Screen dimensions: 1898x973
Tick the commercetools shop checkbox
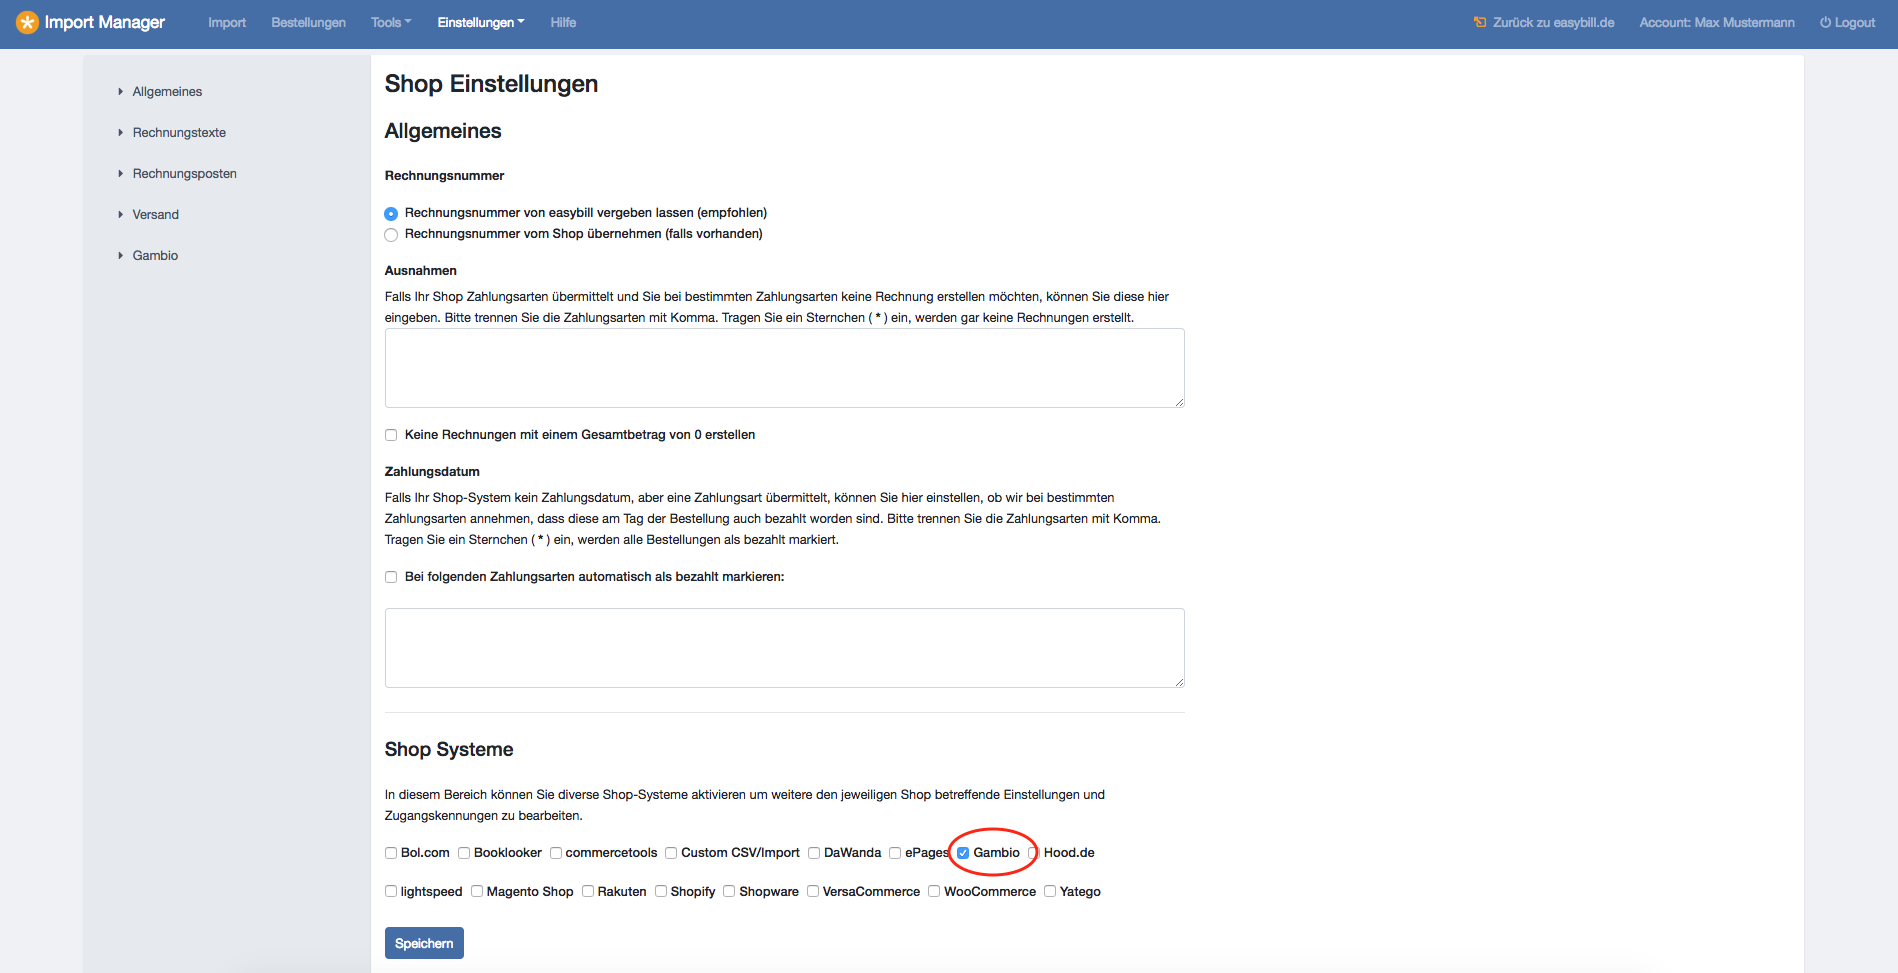pos(556,853)
